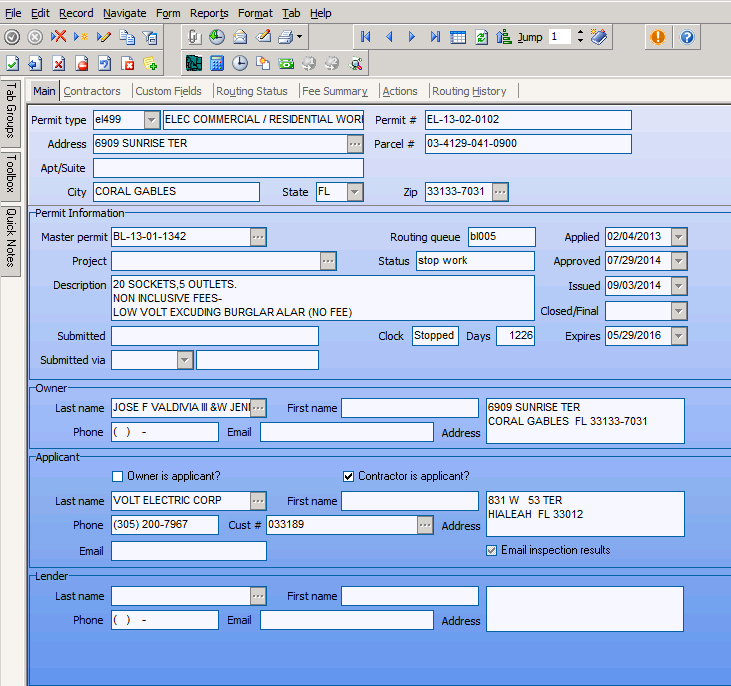This screenshot has height=686, width=731.
Task: Click the orange exclamation alert icon
Action: point(657,37)
